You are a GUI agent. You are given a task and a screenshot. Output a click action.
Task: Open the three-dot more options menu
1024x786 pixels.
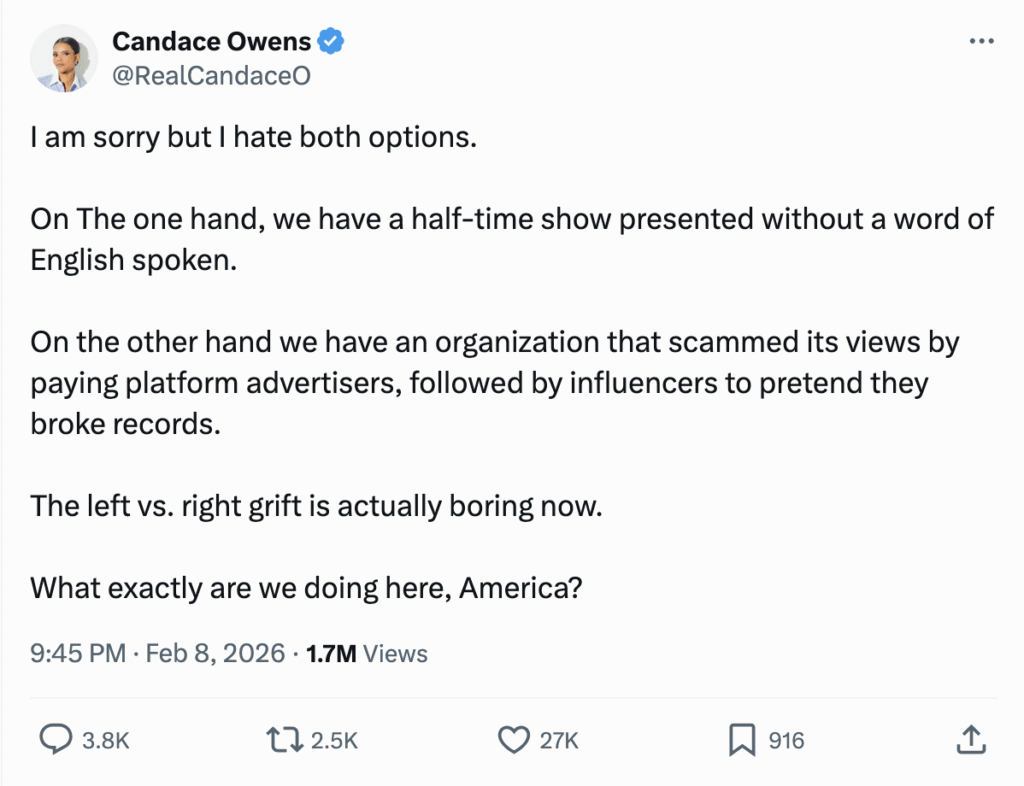pyautogui.click(x=982, y=42)
